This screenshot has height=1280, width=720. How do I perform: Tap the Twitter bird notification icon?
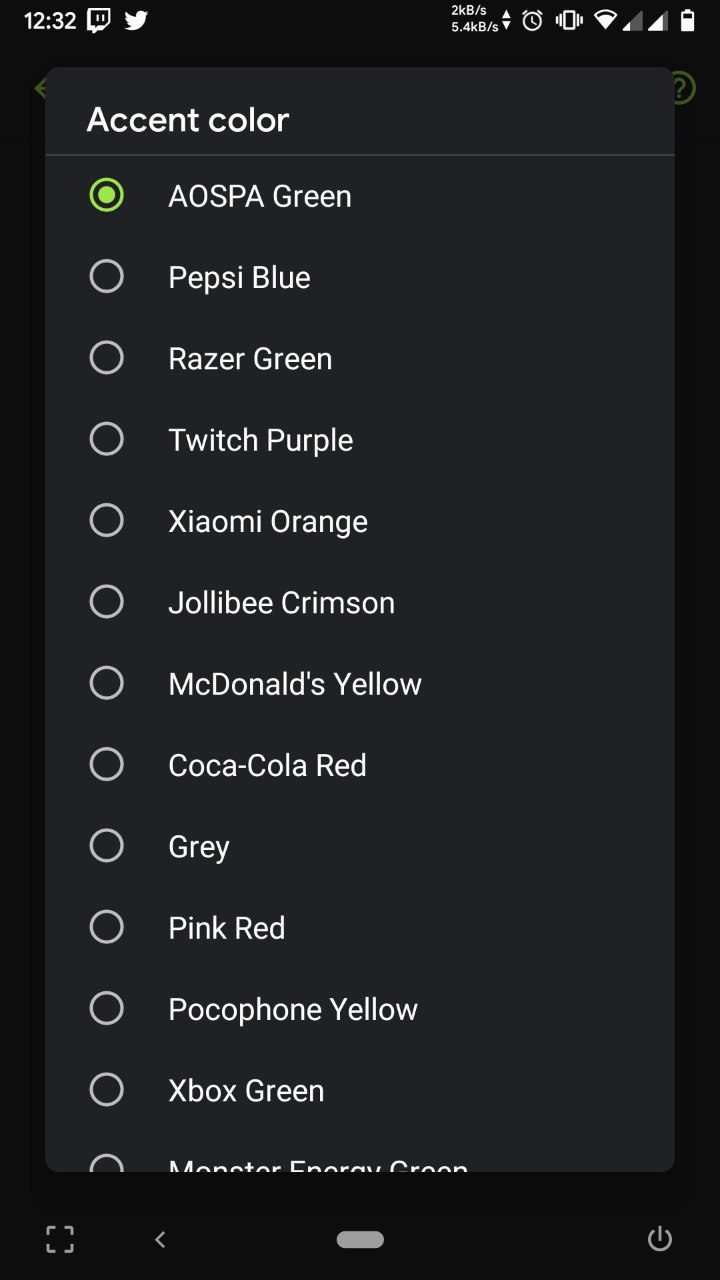(136, 20)
